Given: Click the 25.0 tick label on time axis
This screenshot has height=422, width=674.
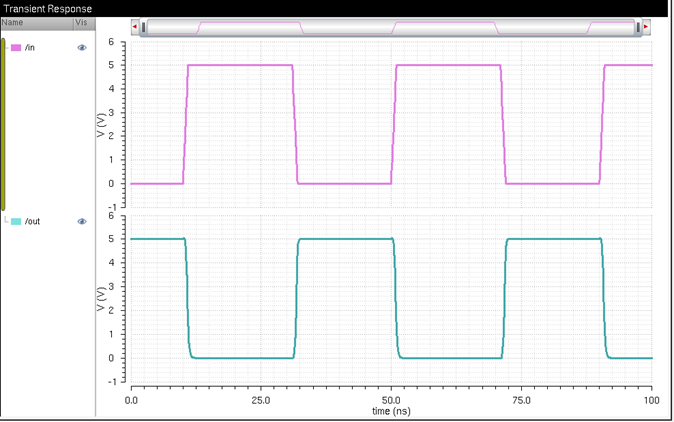Looking at the screenshot, I should (261, 400).
